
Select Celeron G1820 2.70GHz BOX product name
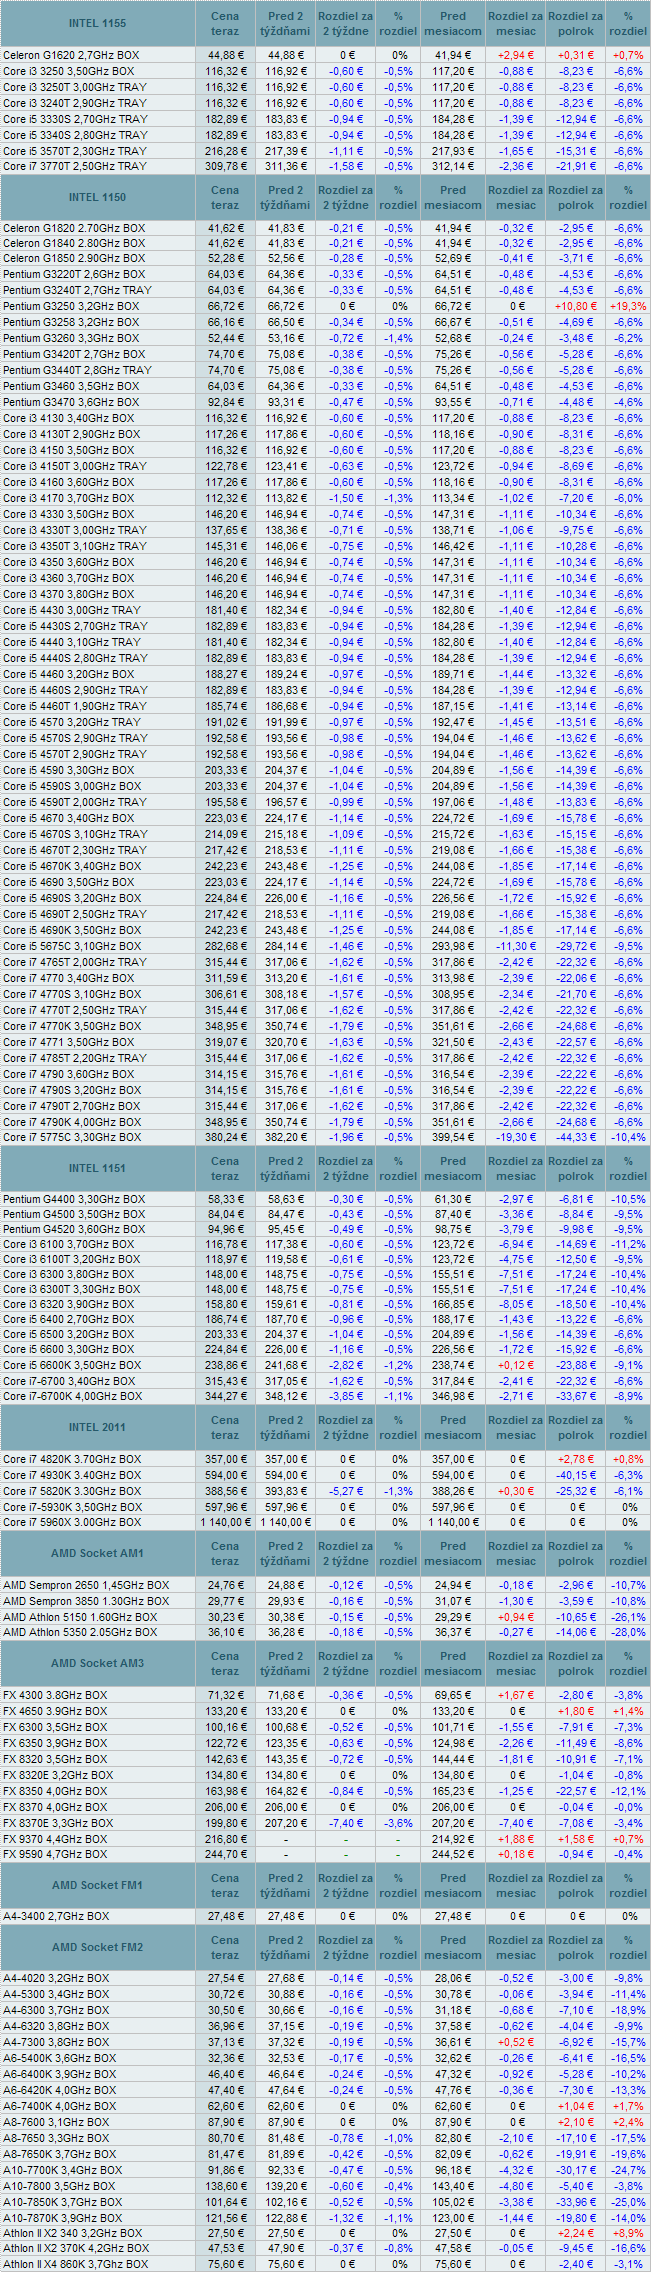click(74, 228)
